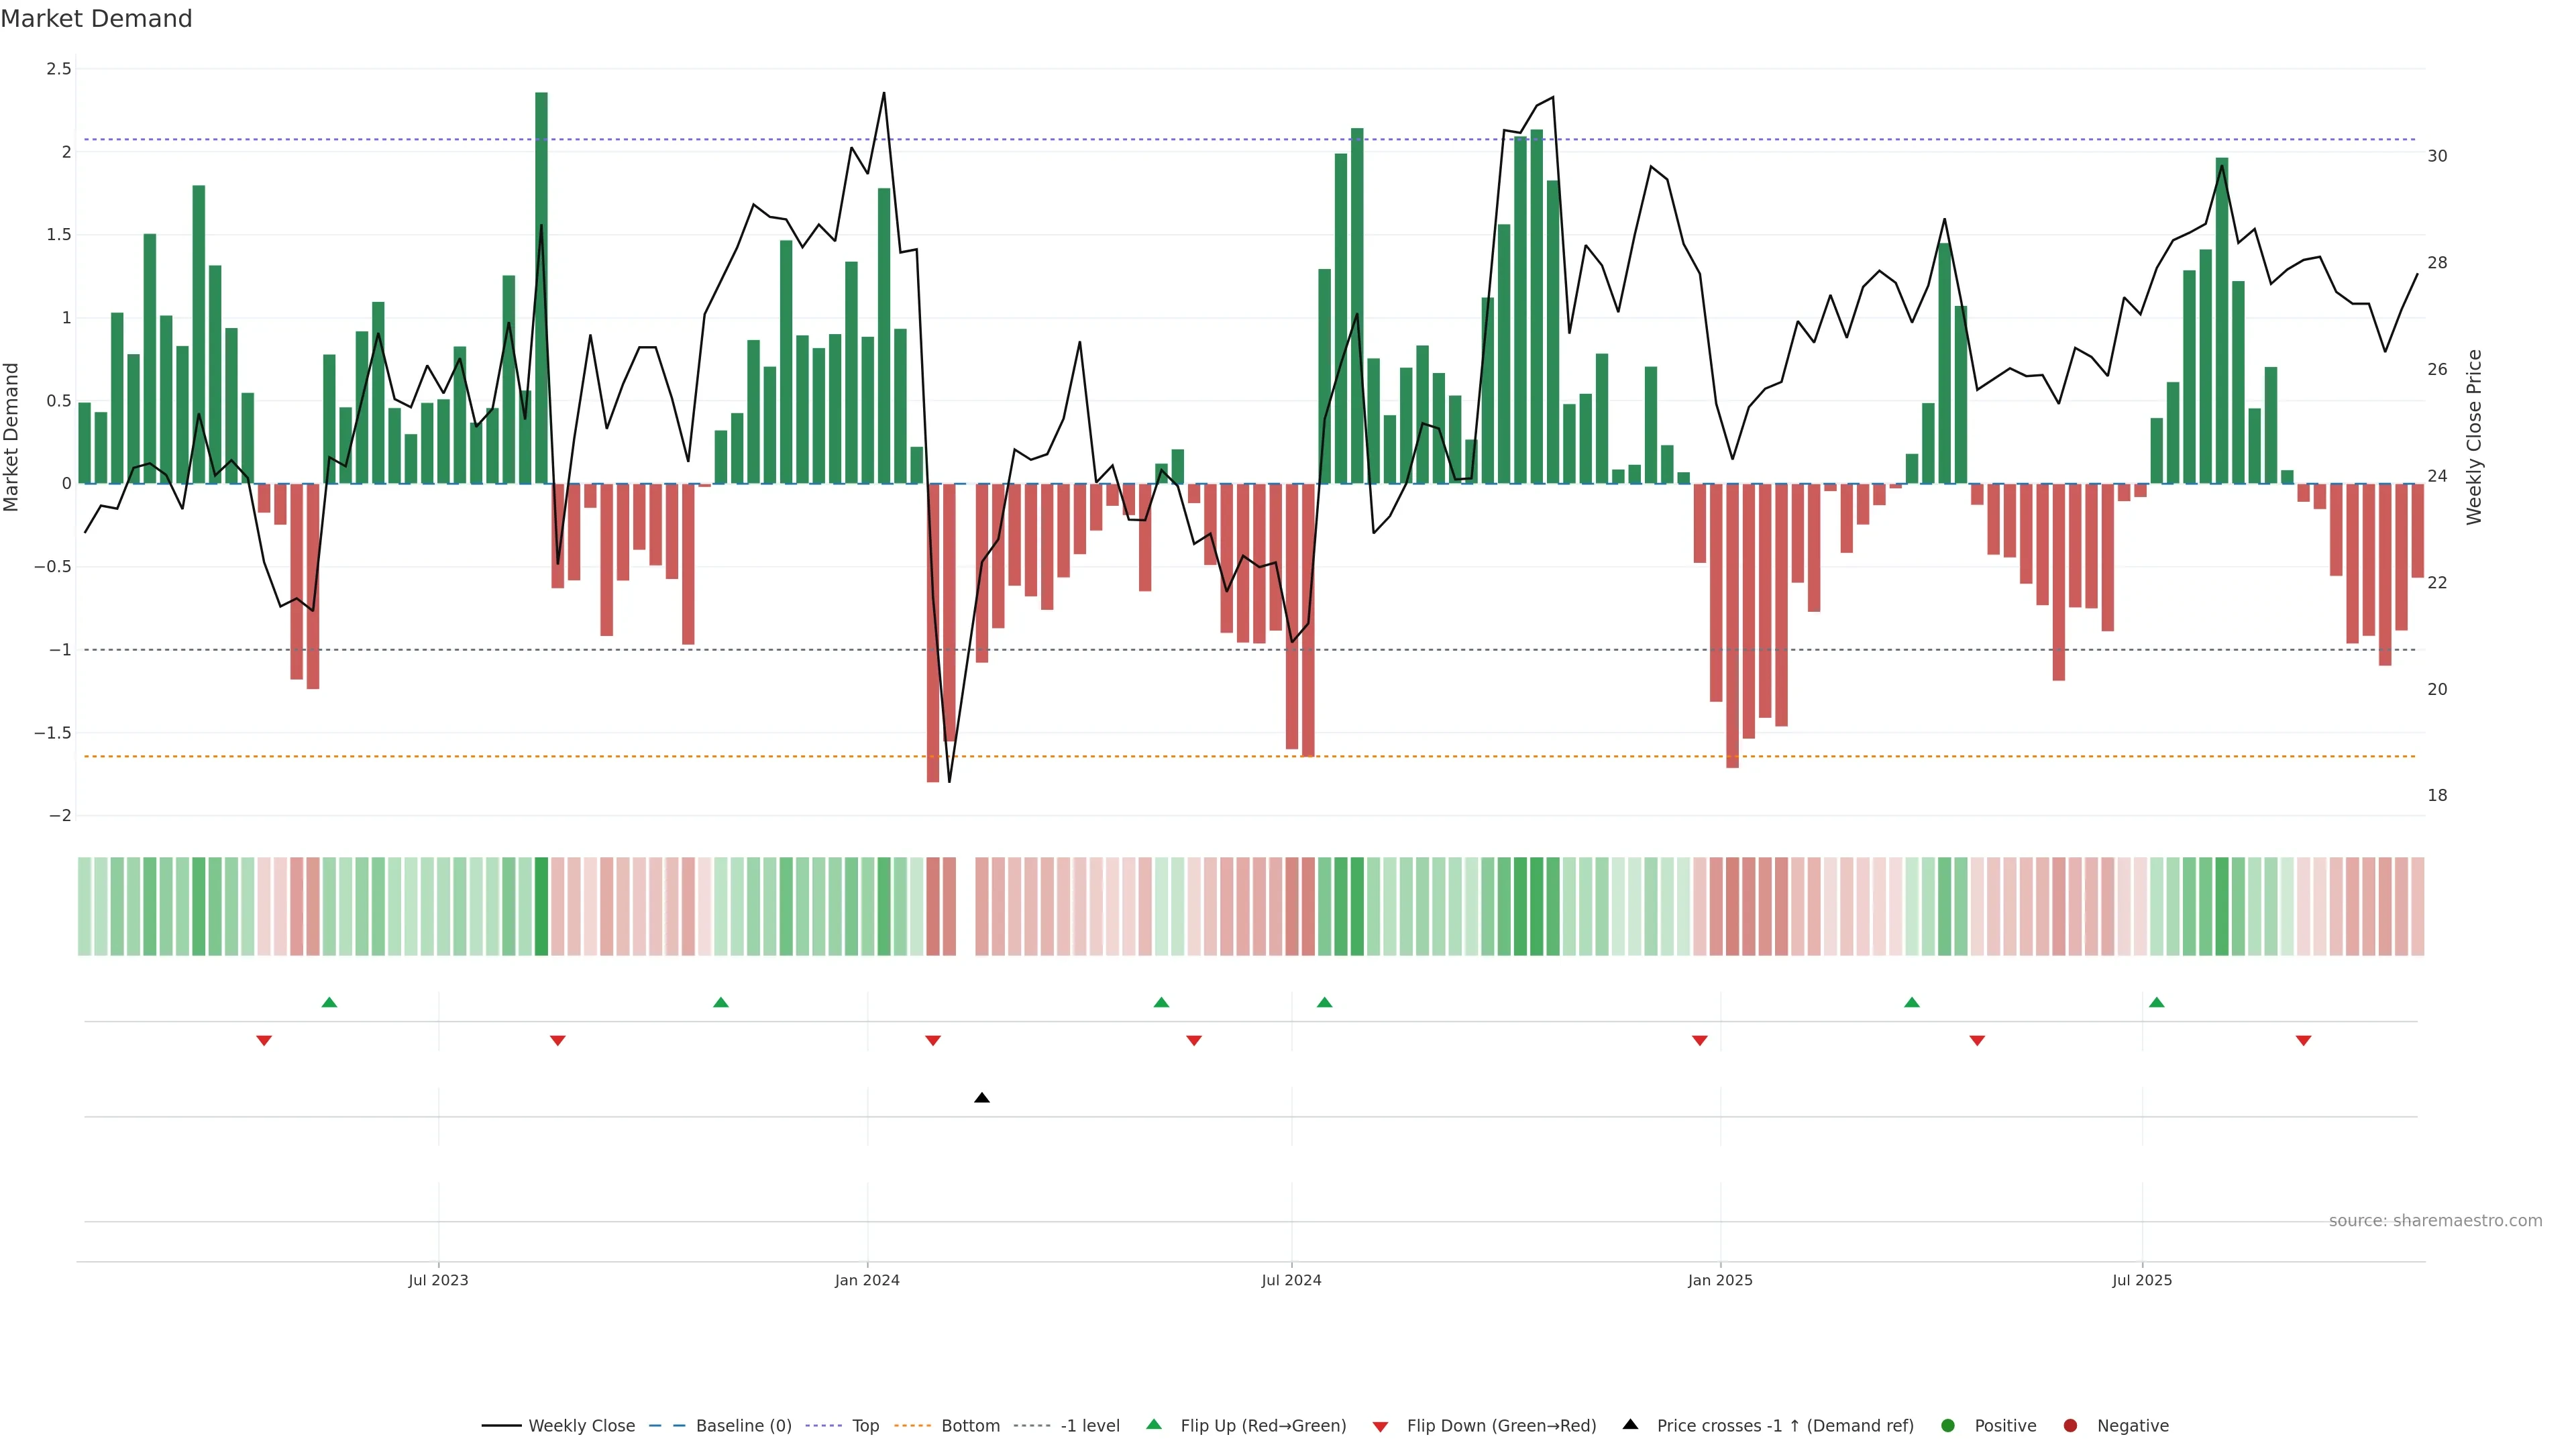The height and width of the screenshot is (1449, 2576).
Task: Click the red Flip Down legend triangle
Action: [1380, 1426]
